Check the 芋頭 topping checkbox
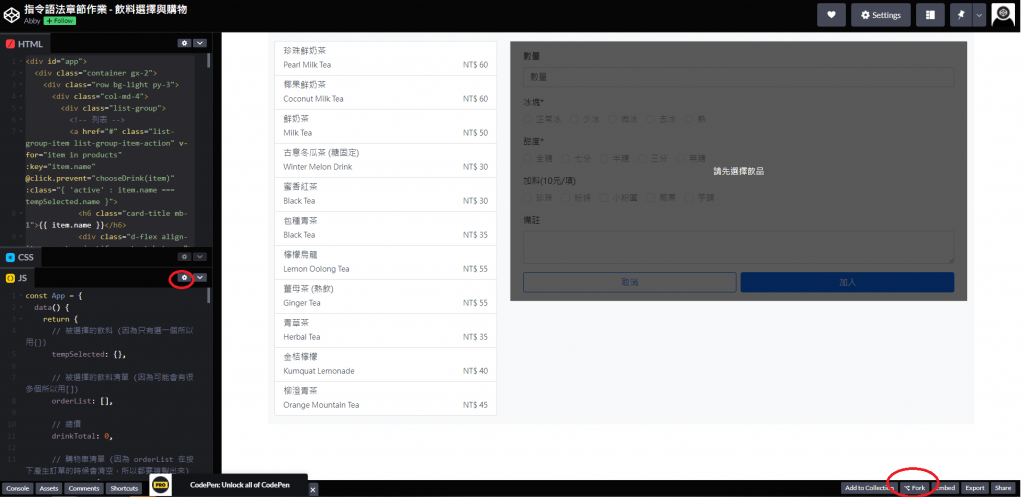 click(689, 197)
